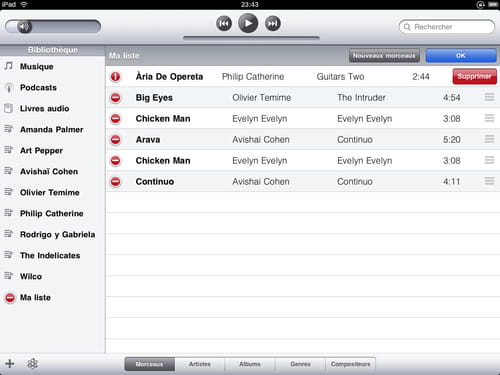Select album Guitars Two
Image resolution: width=500 pixels, height=375 pixels.
340,77
